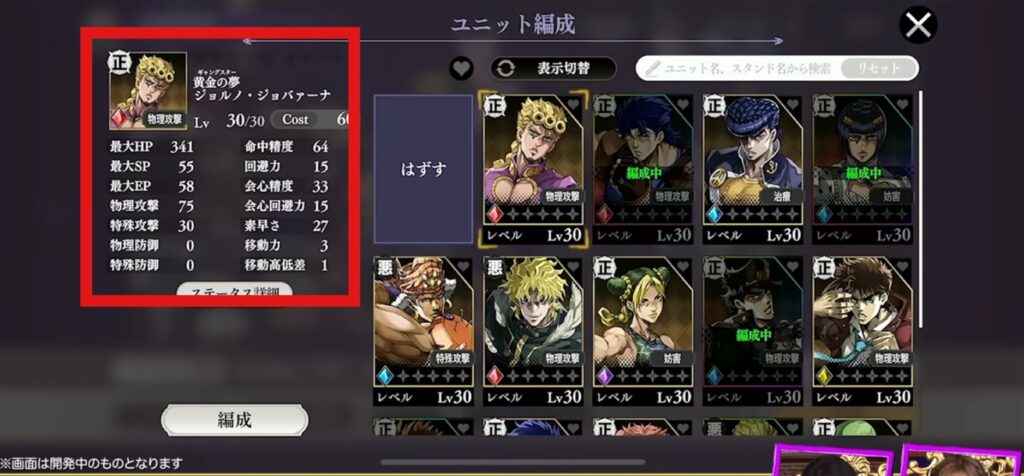Click the purple diamond on Jolyne's card

(x=605, y=376)
